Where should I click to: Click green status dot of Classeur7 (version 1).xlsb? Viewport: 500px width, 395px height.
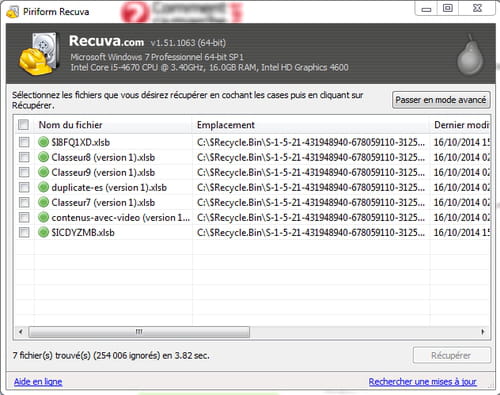pyautogui.click(x=43, y=202)
